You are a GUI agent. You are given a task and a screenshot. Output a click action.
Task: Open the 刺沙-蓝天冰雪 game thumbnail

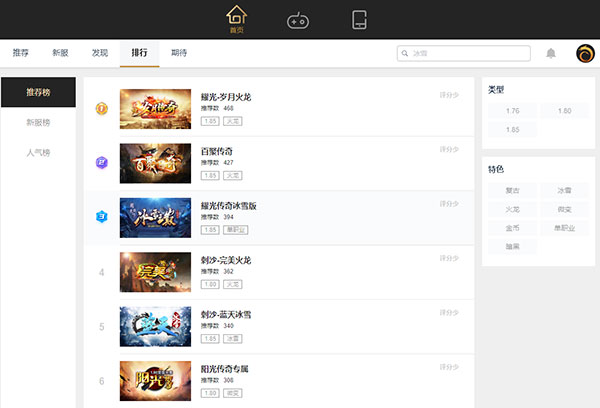tap(155, 326)
